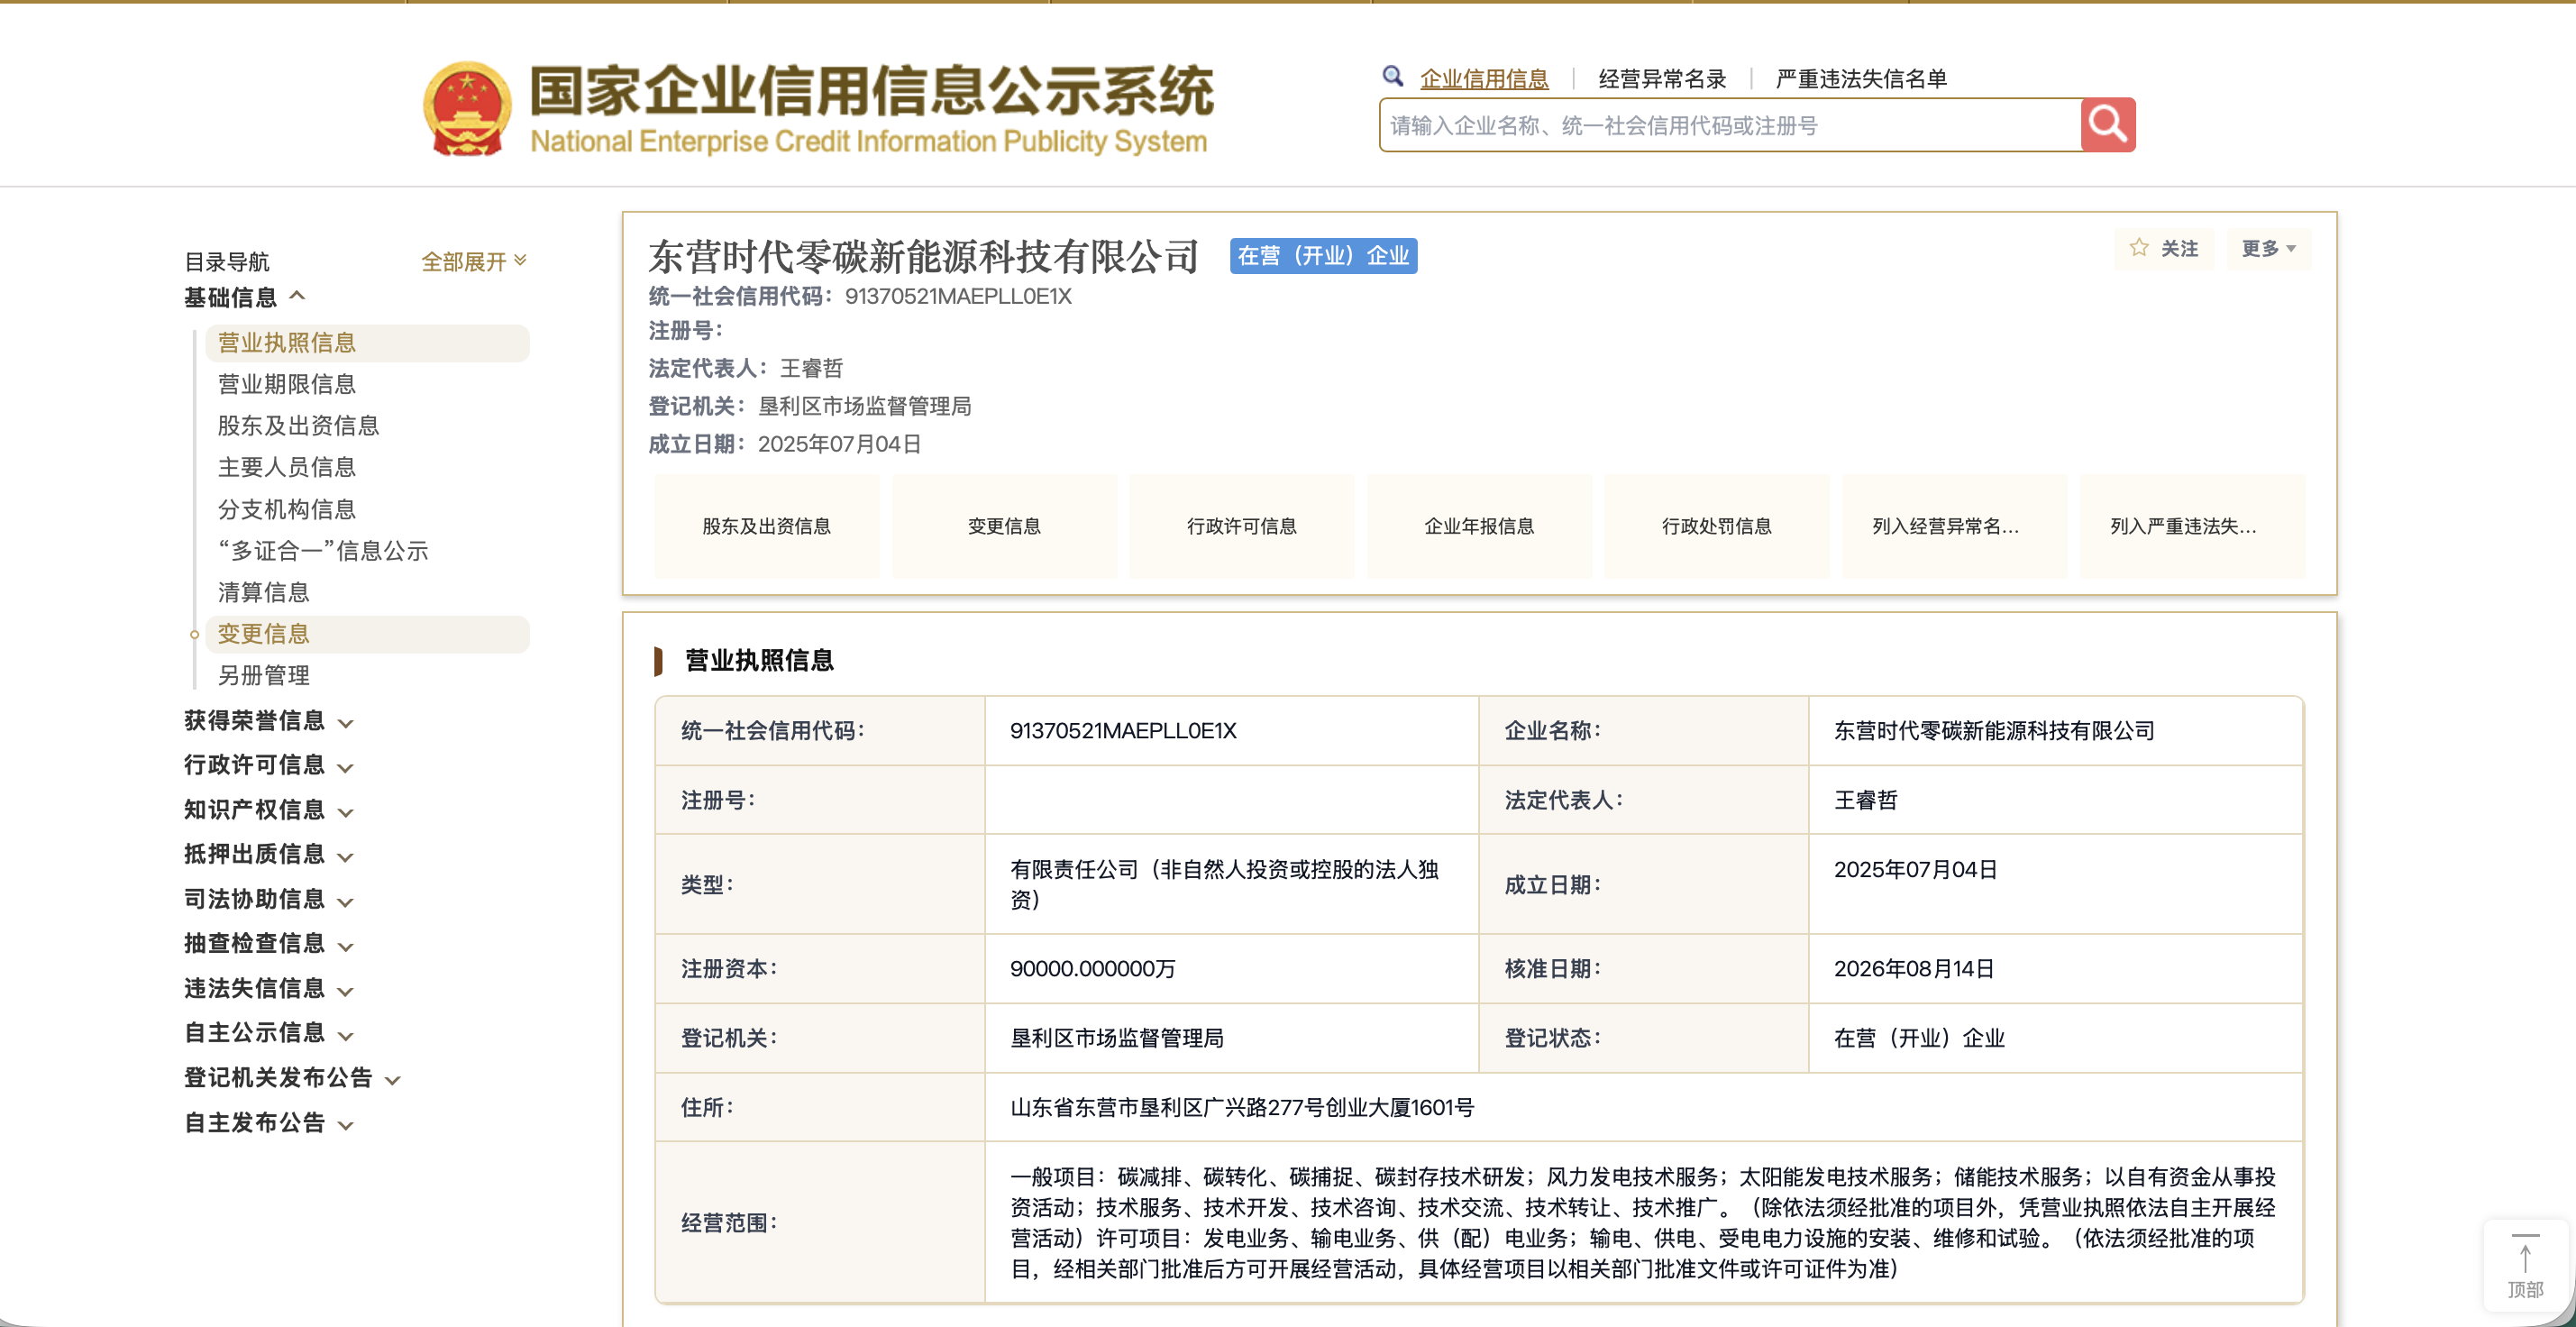This screenshot has height=1327, width=2576.
Task: Select the 严重违法失信名单 search tab
Action: click(x=1861, y=79)
